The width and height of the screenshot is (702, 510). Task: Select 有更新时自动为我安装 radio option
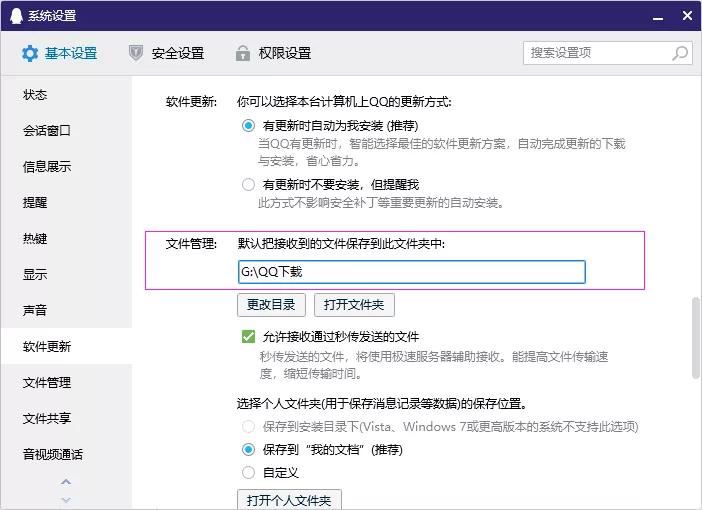coord(248,125)
